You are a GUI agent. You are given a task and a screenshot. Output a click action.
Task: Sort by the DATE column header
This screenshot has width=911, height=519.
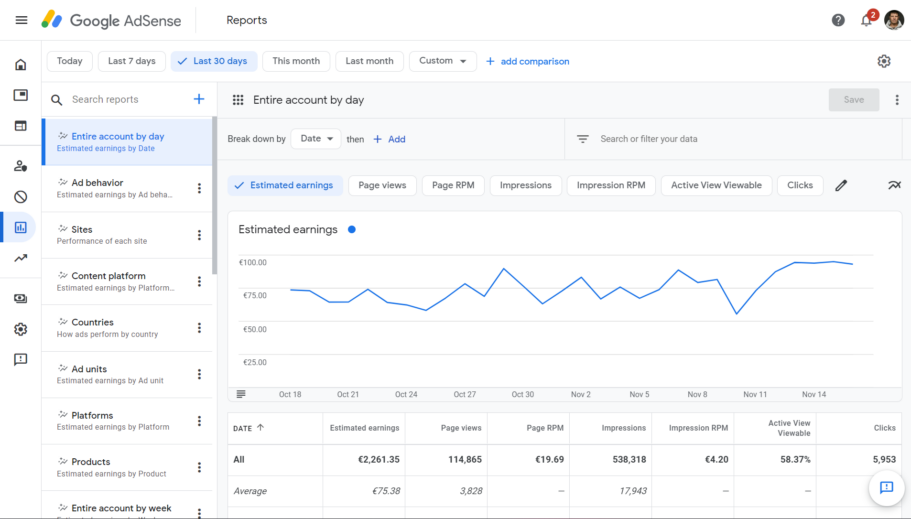pos(249,428)
